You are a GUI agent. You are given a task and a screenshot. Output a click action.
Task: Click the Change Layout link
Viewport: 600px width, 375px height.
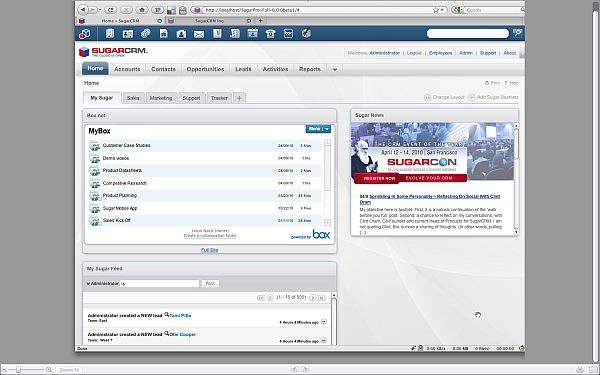click(444, 97)
